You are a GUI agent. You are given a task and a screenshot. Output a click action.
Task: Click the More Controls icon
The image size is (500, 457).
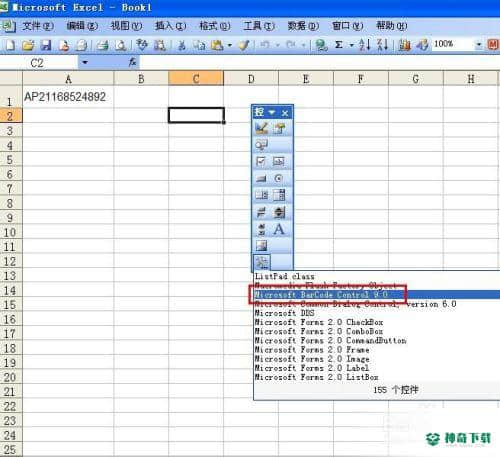click(x=262, y=263)
